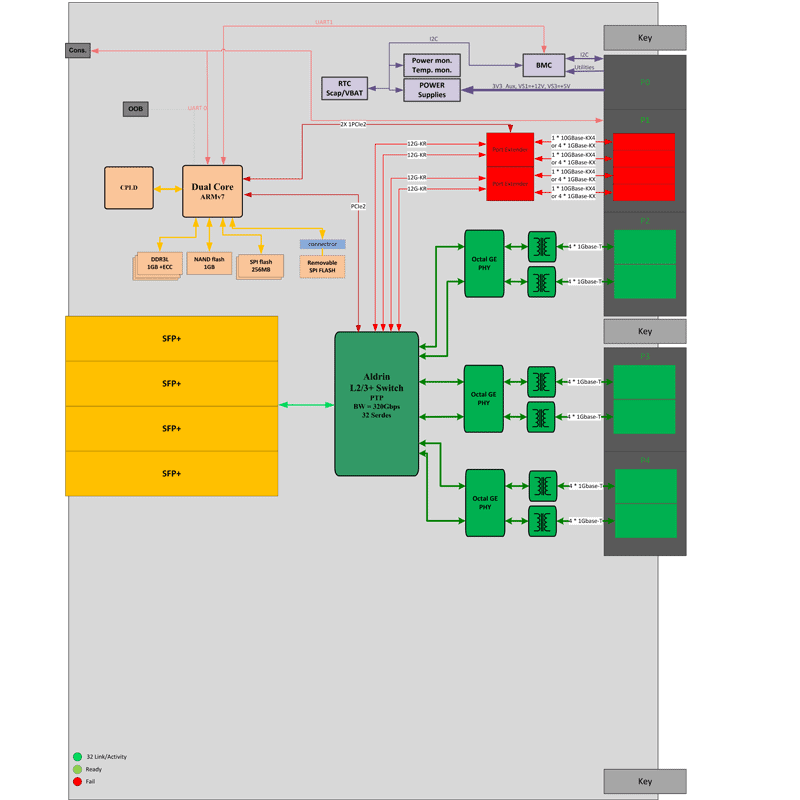Select the upper red Port Extender block
This screenshot has height=800, width=800.
coord(510,149)
